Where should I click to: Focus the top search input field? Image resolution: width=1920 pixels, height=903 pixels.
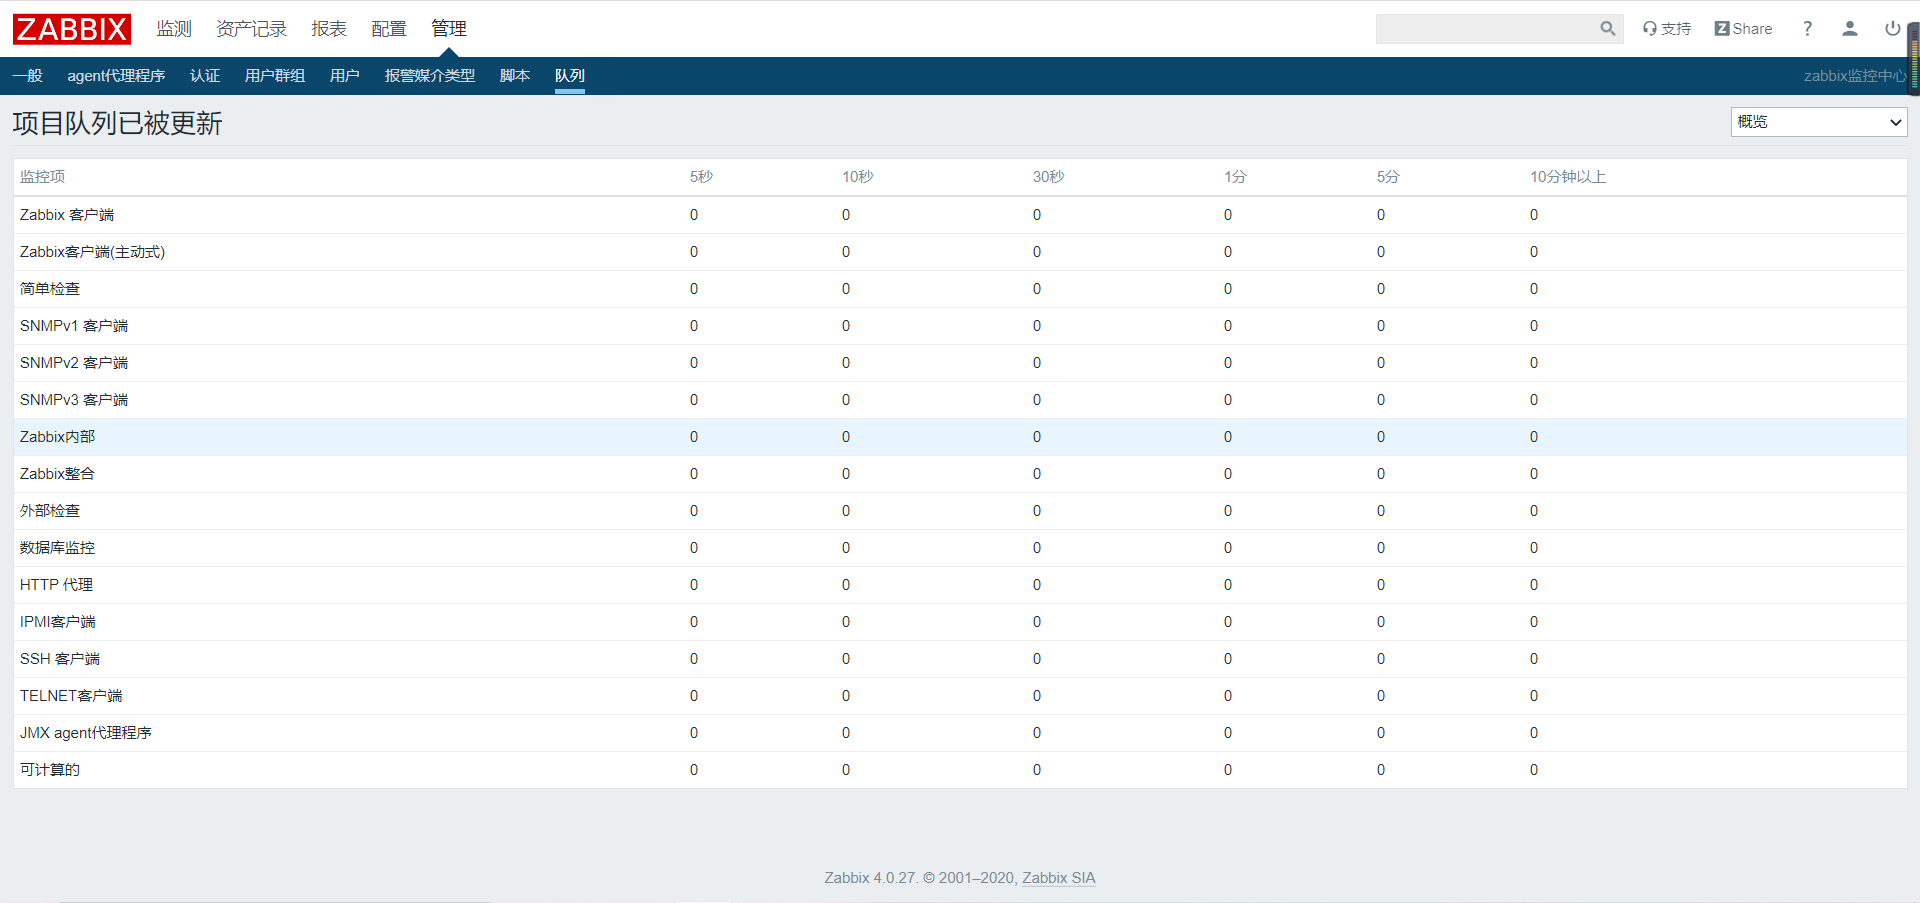pos(1487,29)
